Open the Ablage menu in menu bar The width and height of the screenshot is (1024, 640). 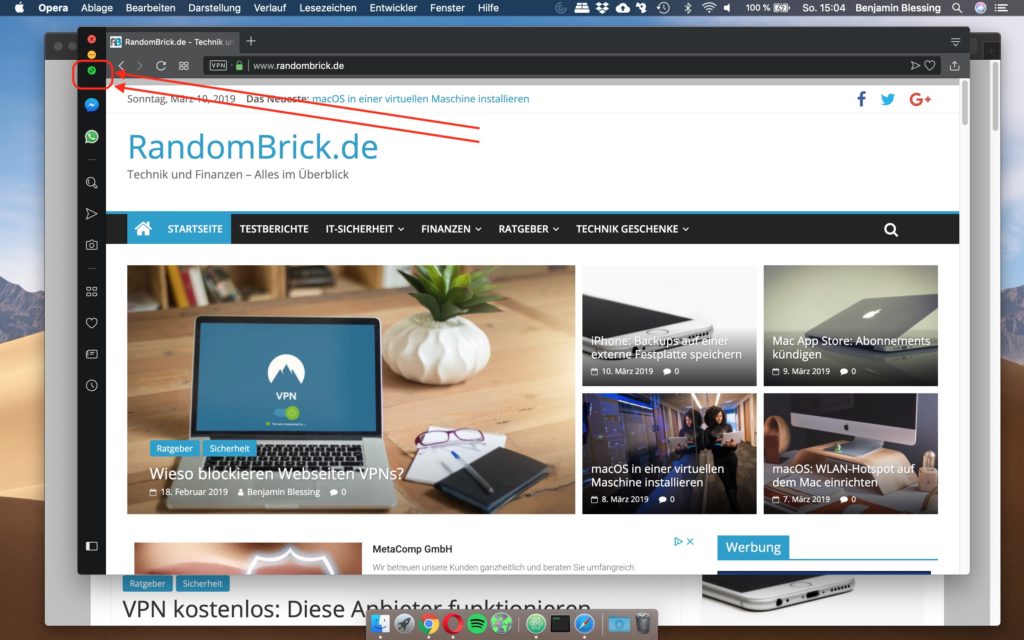pos(97,8)
